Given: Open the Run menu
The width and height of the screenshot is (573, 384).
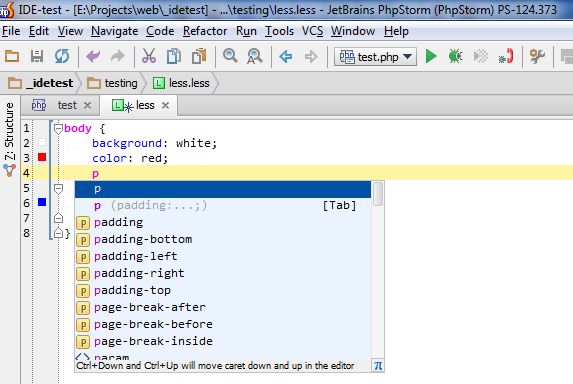Looking at the screenshot, I should [x=246, y=31].
